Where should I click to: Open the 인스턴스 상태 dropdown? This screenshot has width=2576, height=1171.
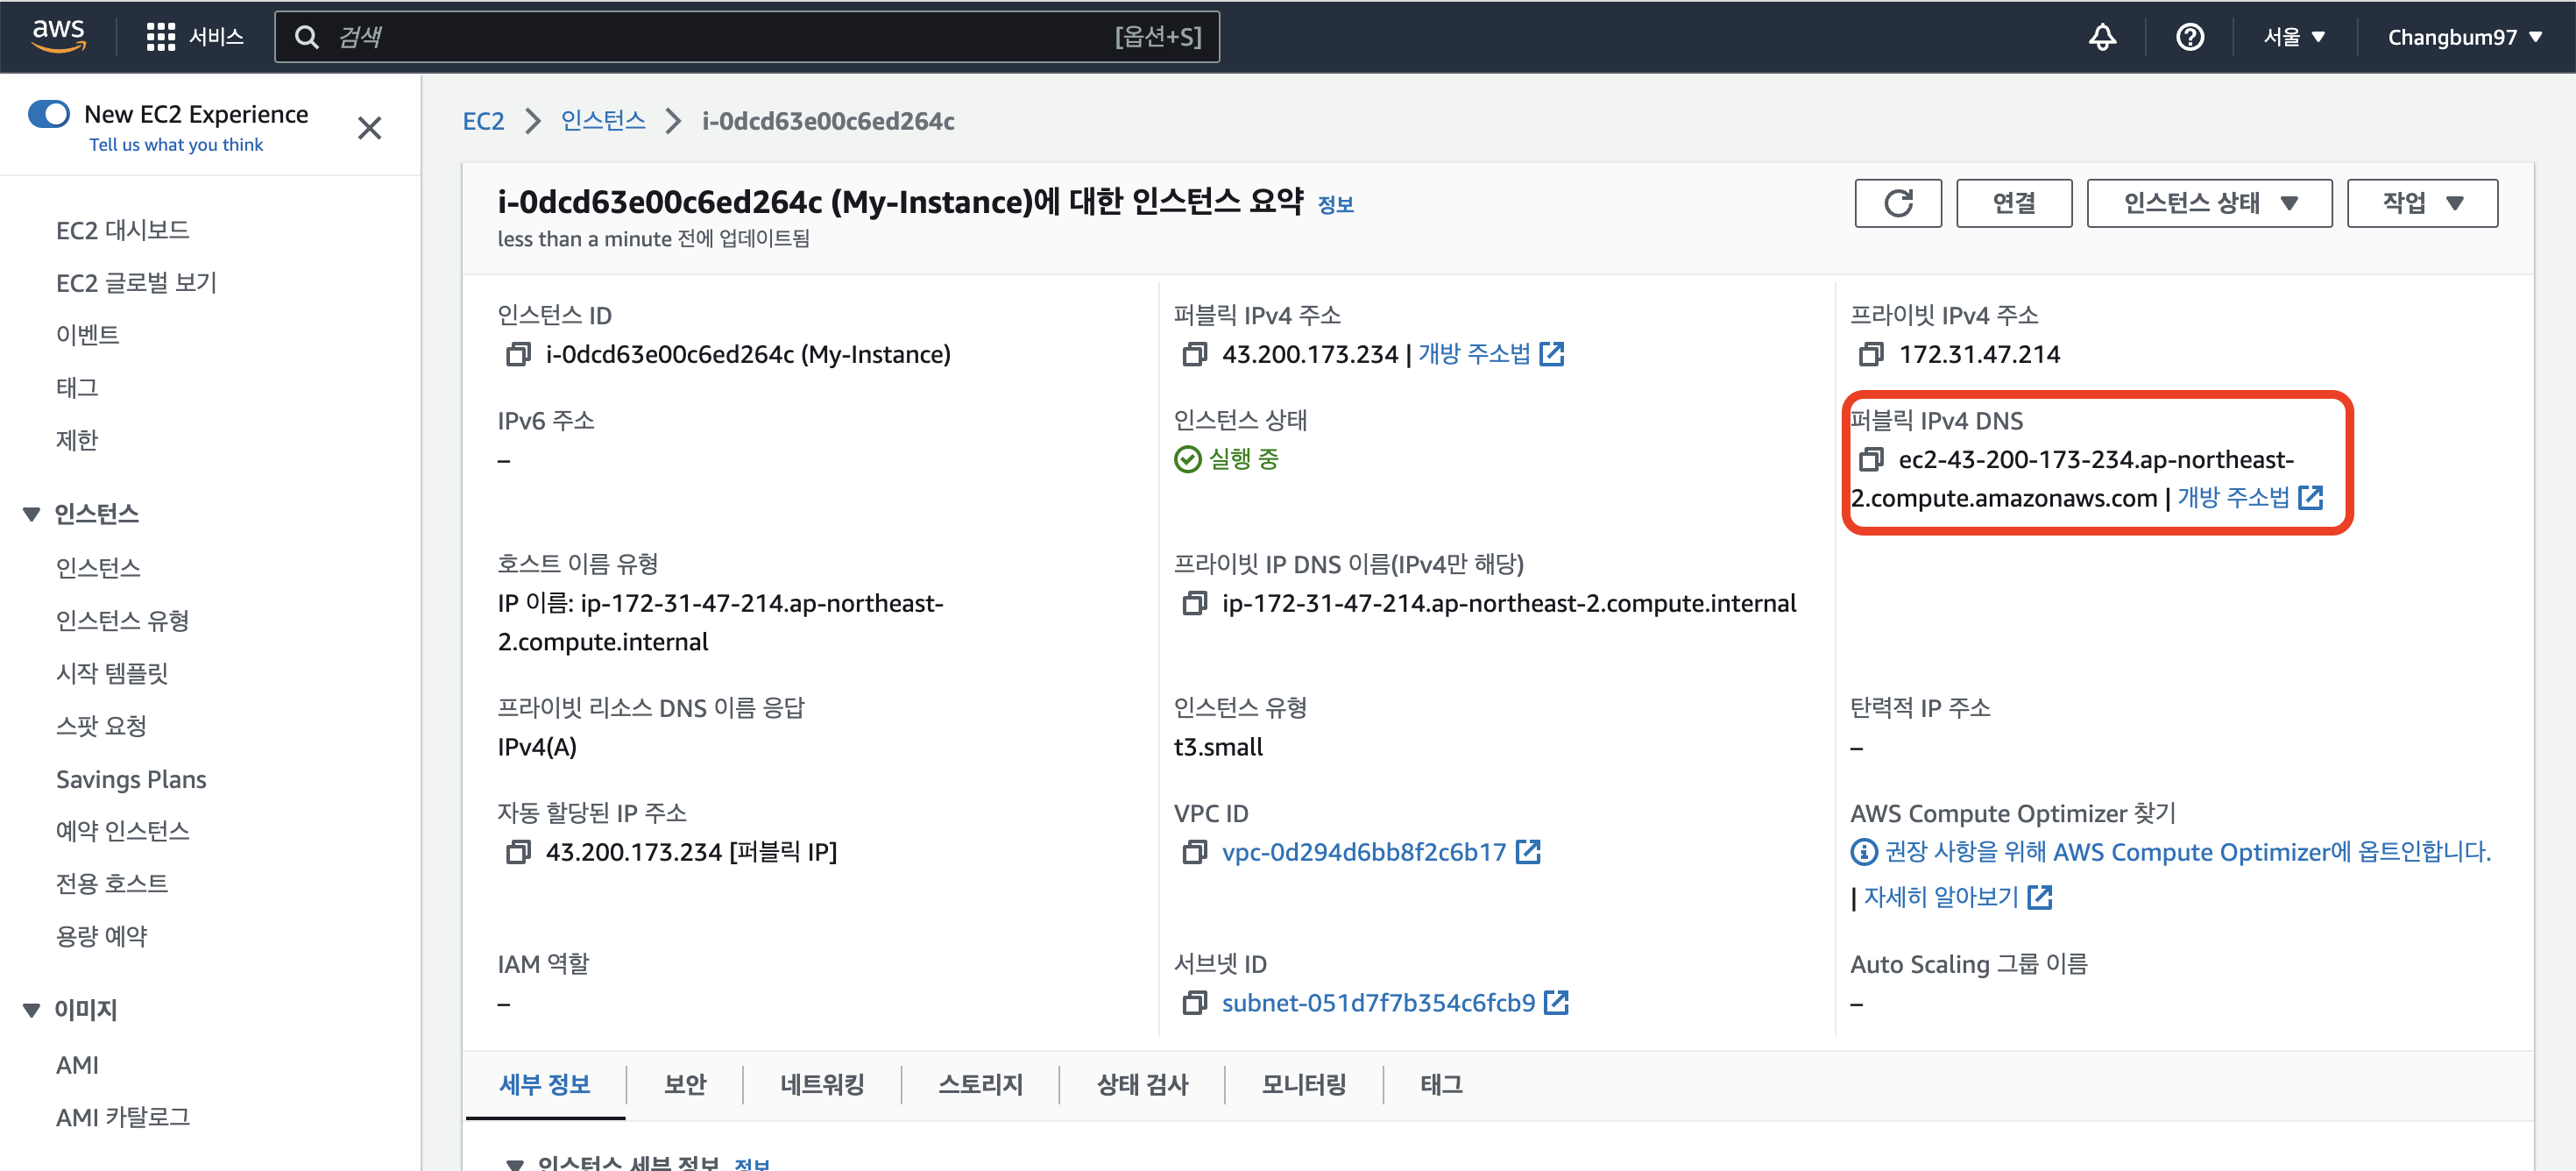(2208, 204)
